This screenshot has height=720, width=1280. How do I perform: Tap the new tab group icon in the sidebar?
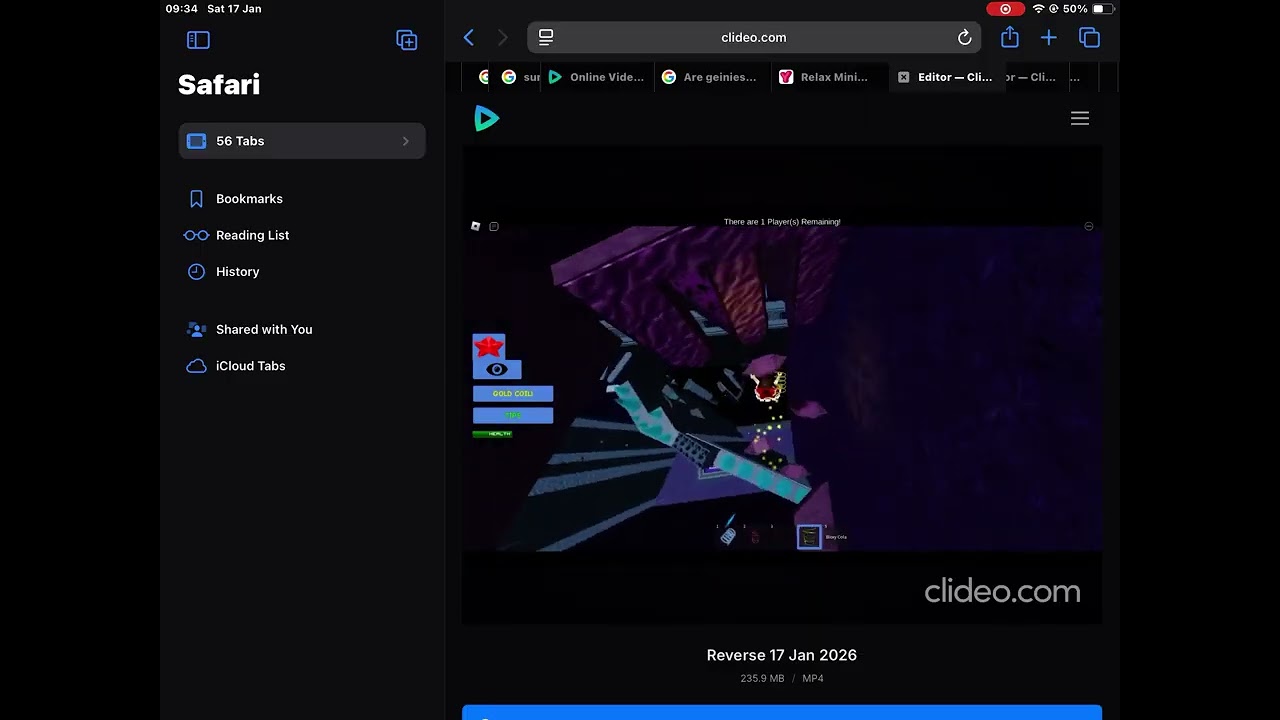click(x=406, y=40)
